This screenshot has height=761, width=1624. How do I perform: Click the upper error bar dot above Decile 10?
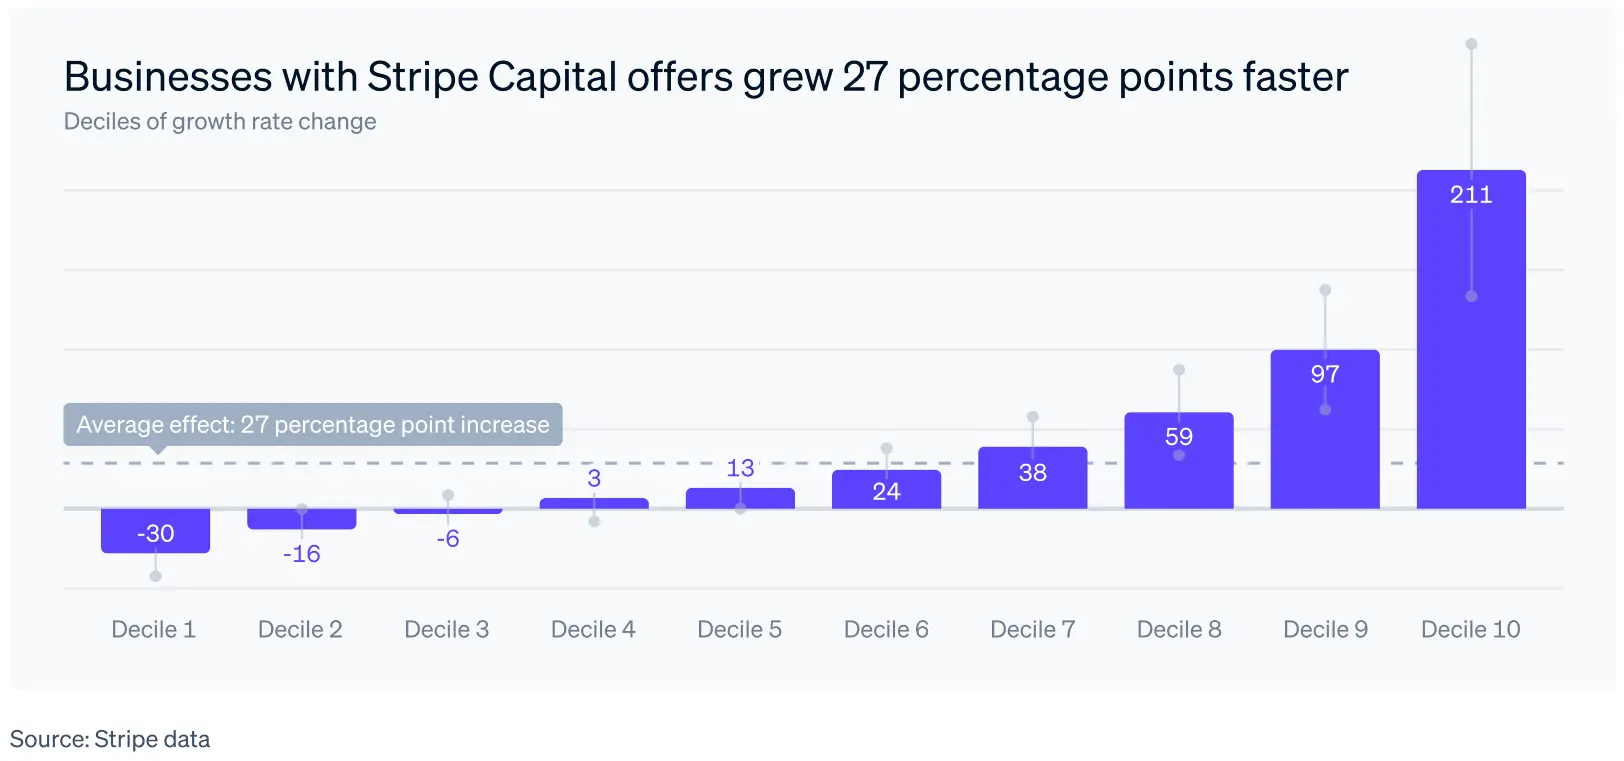[x=1471, y=44]
